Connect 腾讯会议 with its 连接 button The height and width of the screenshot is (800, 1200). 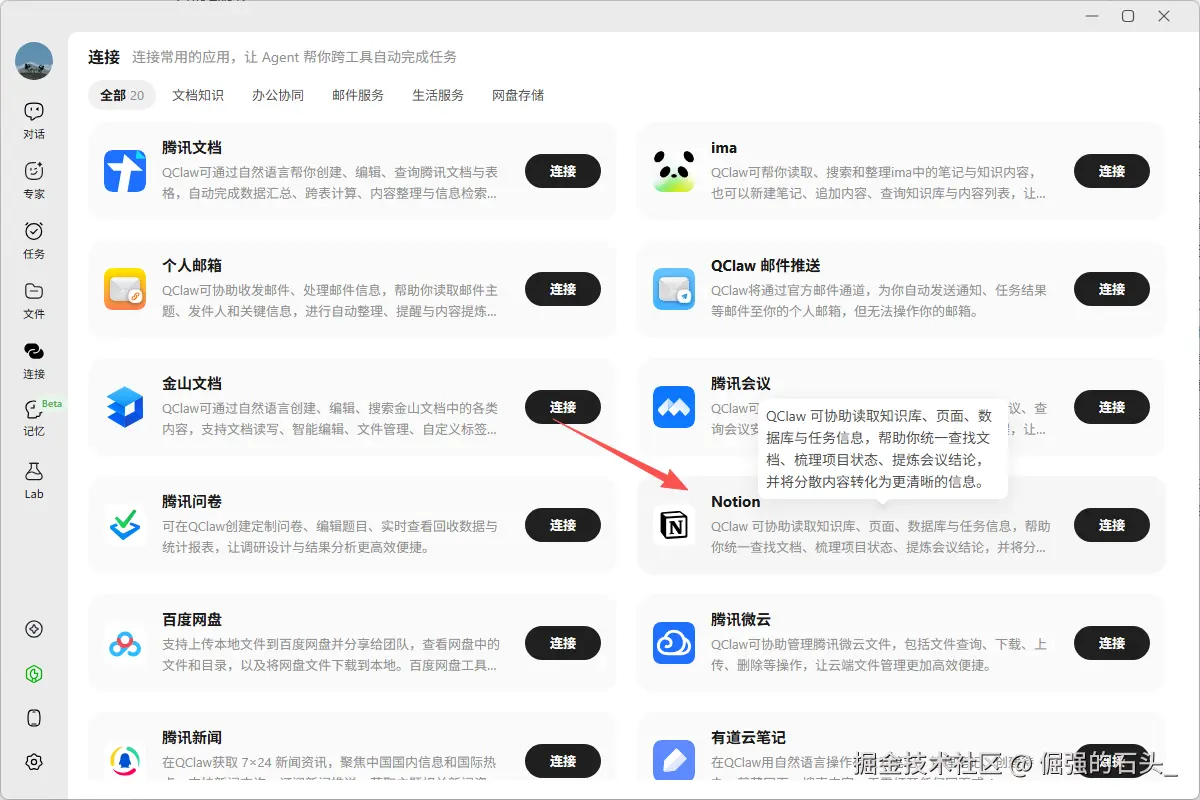coord(1112,407)
